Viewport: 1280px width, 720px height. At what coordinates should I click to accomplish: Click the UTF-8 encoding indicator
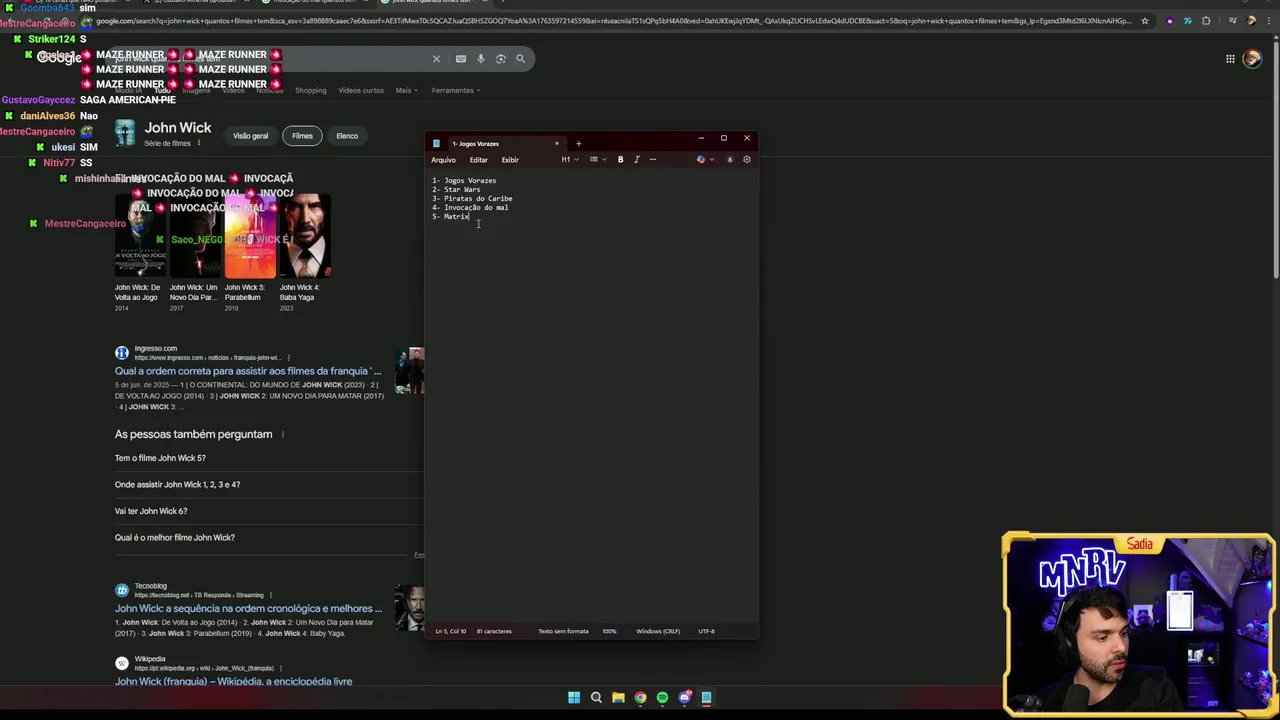pos(706,631)
